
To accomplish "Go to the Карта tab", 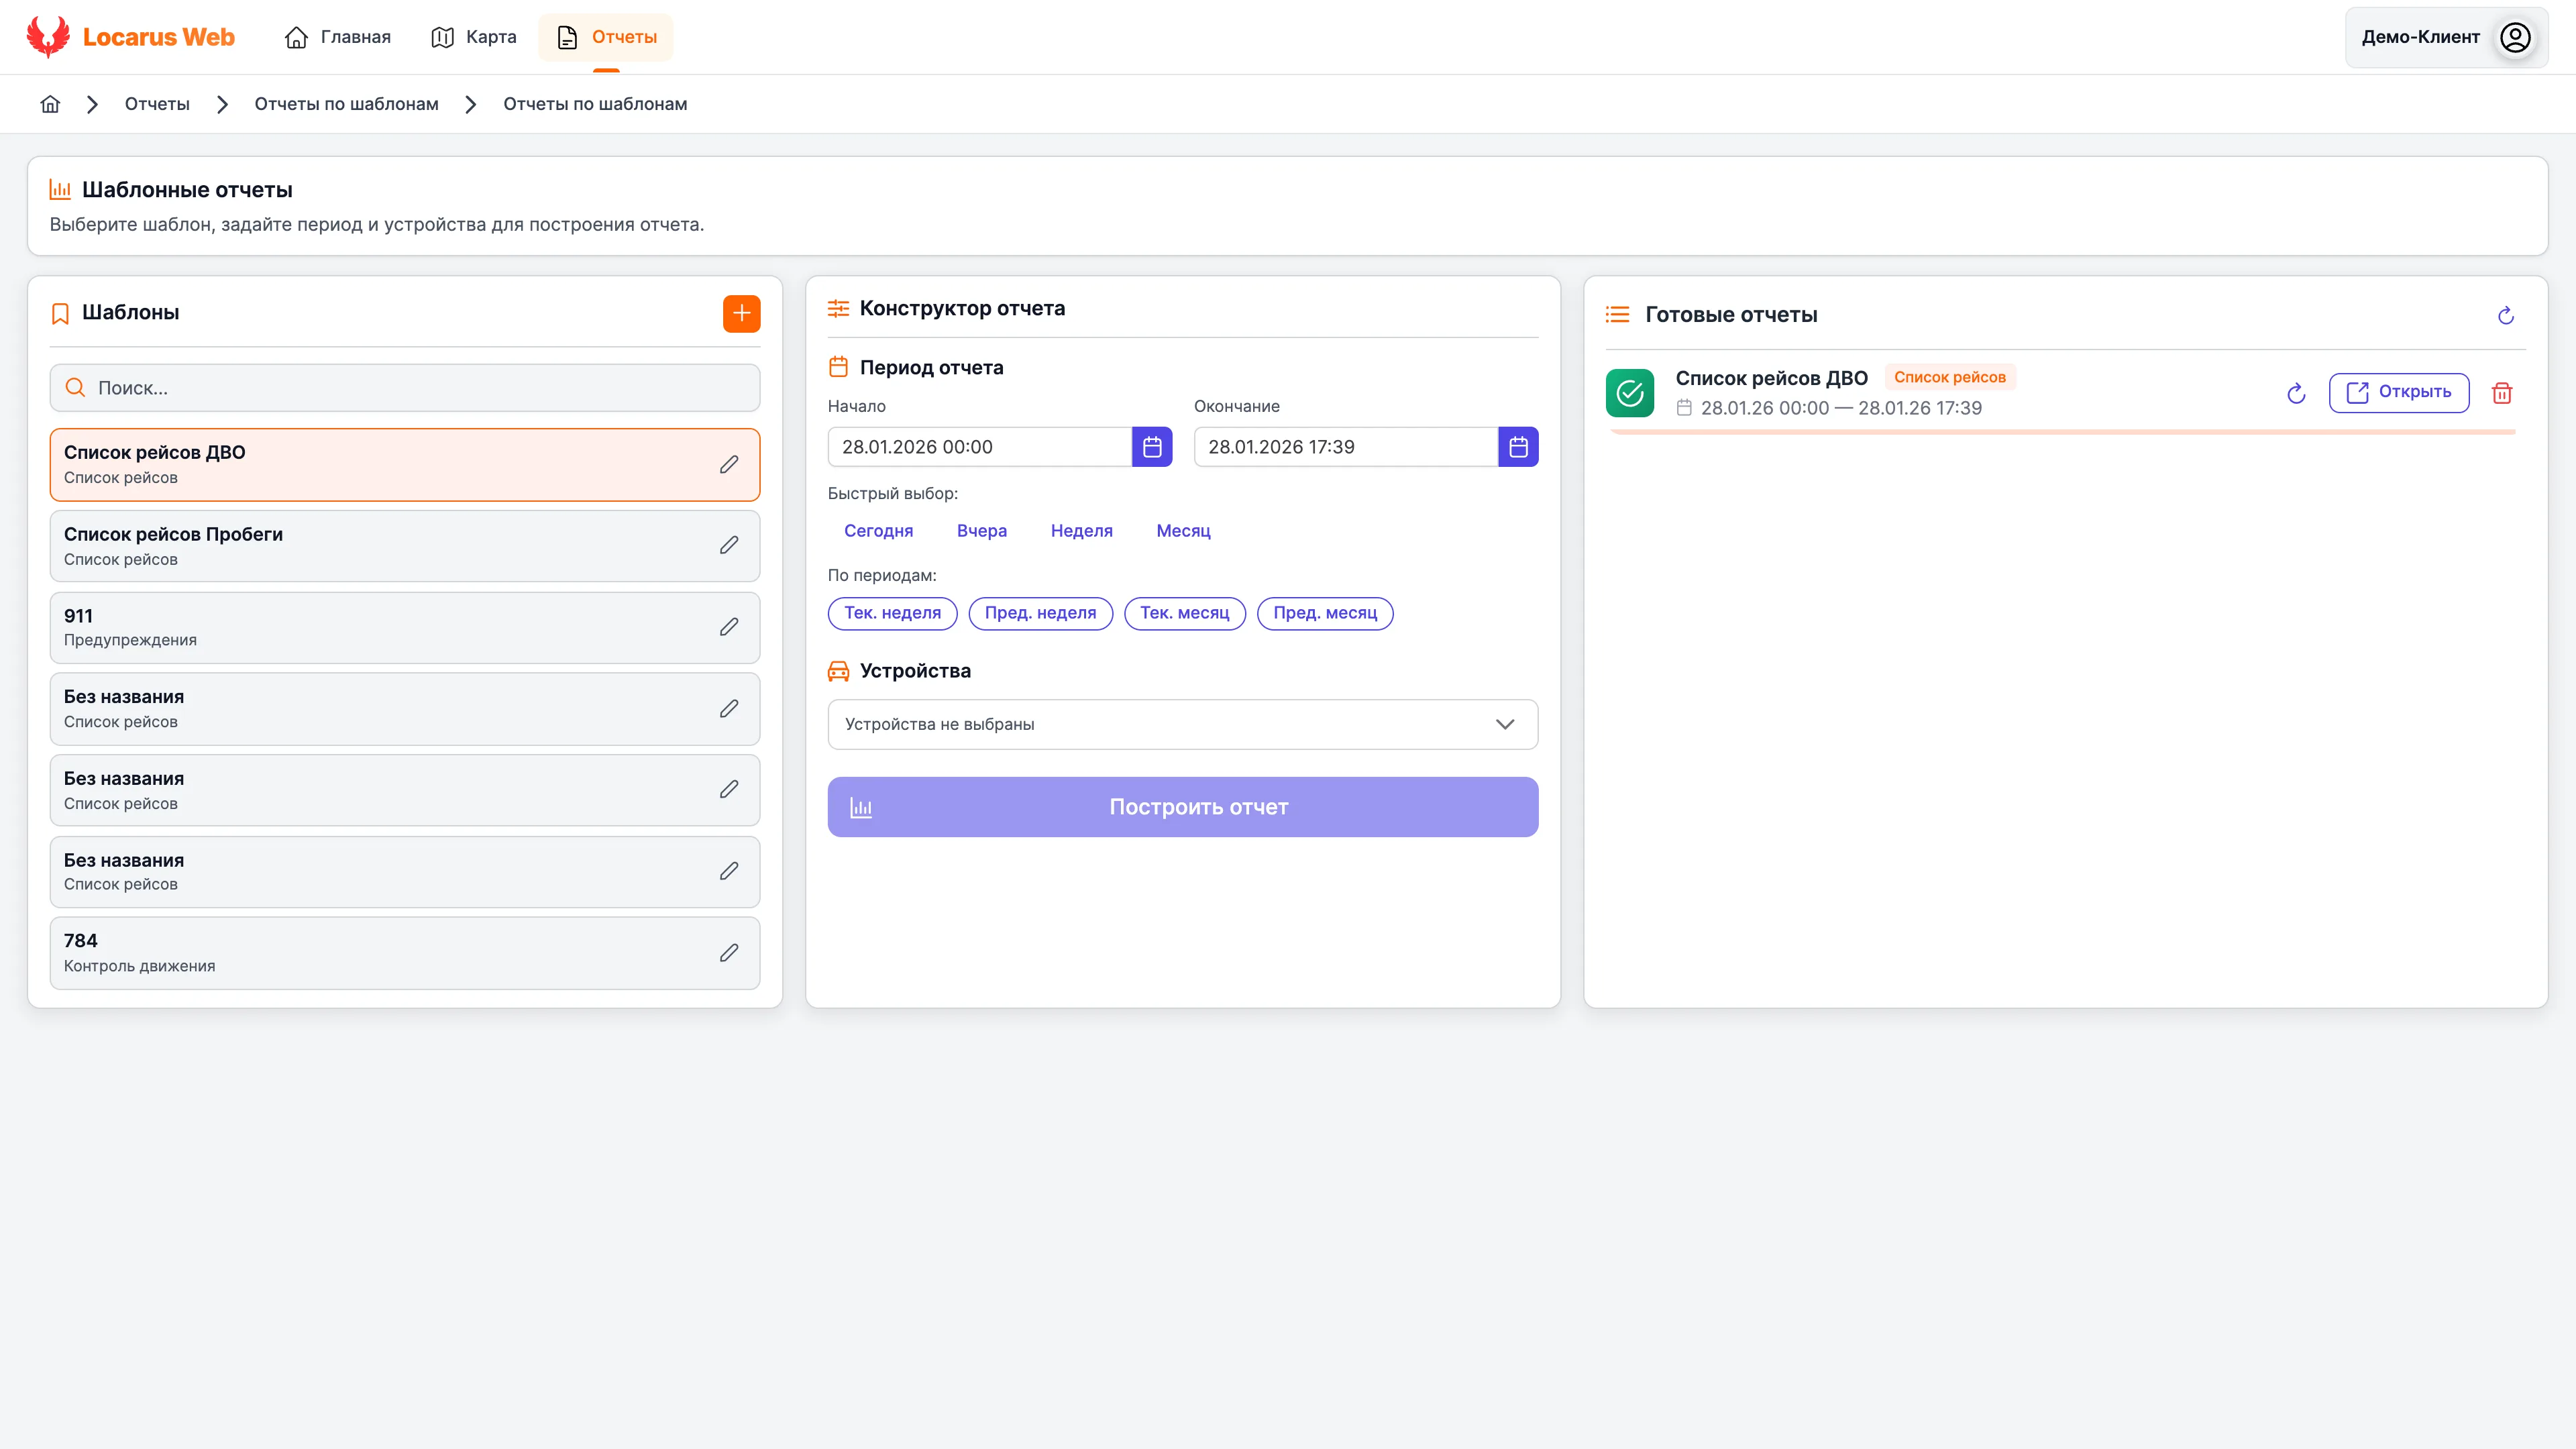I will point(474,37).
